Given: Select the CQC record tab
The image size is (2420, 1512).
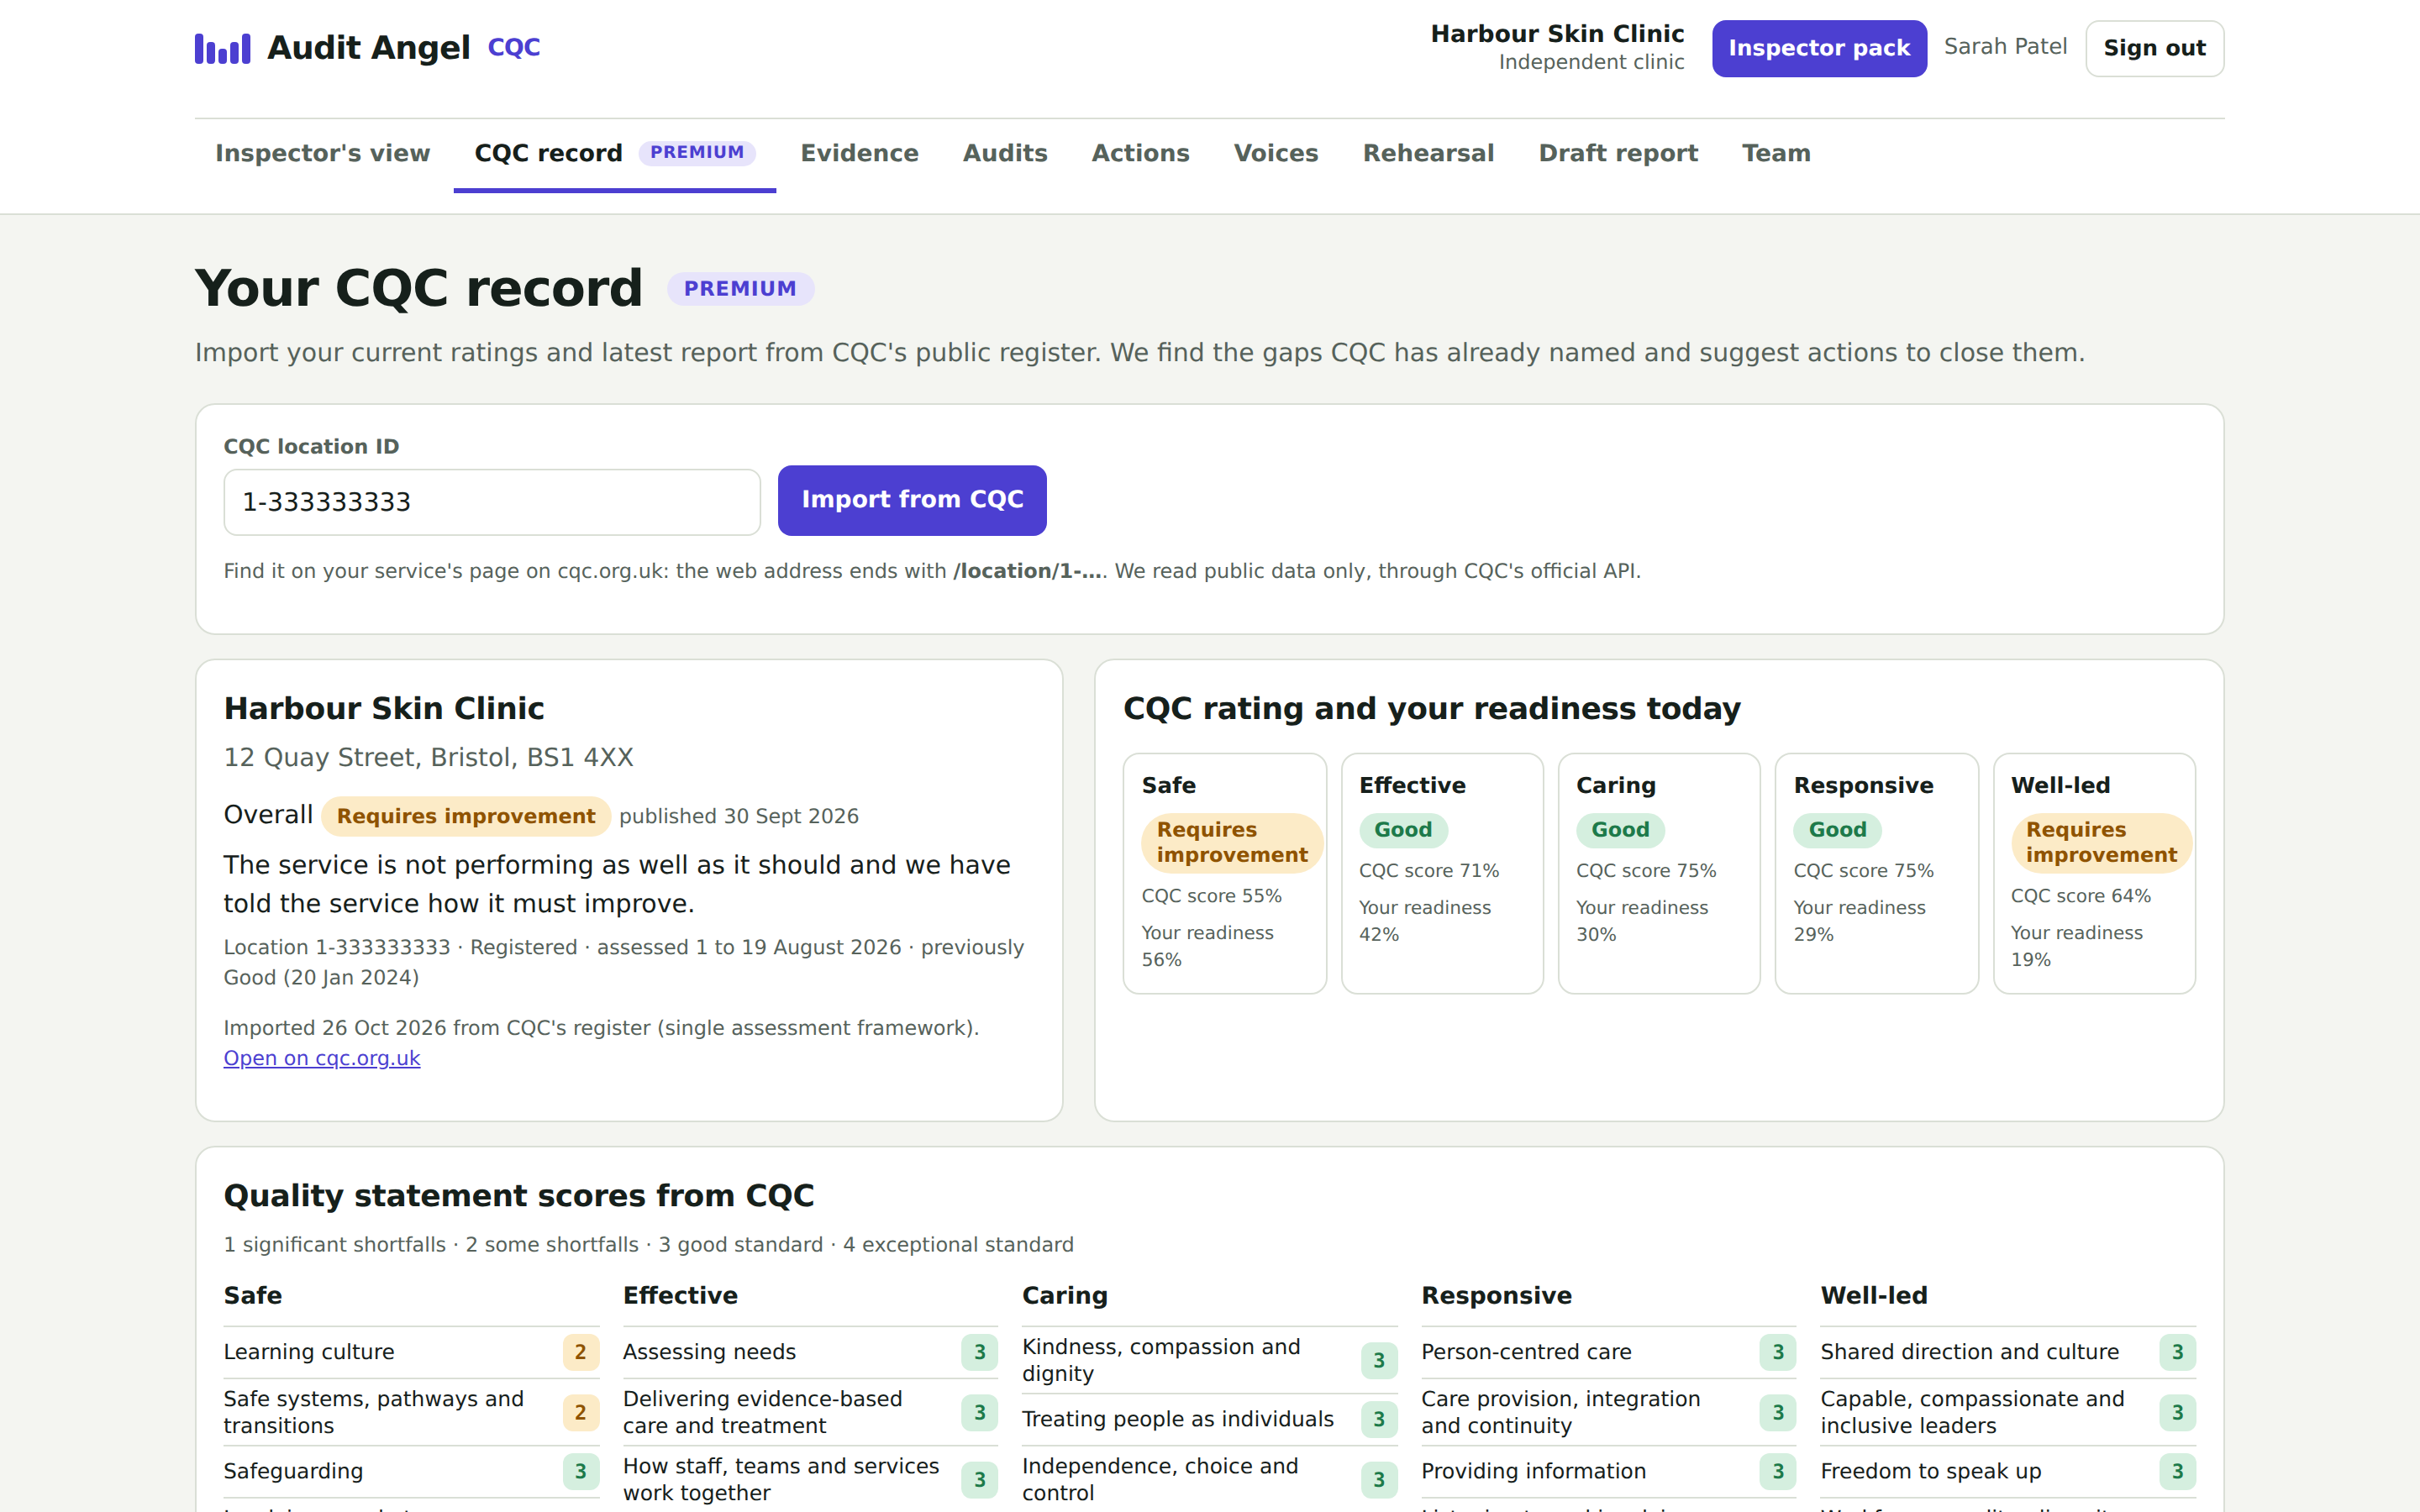Looking at the screenshot, I should [x=614, y=153].
